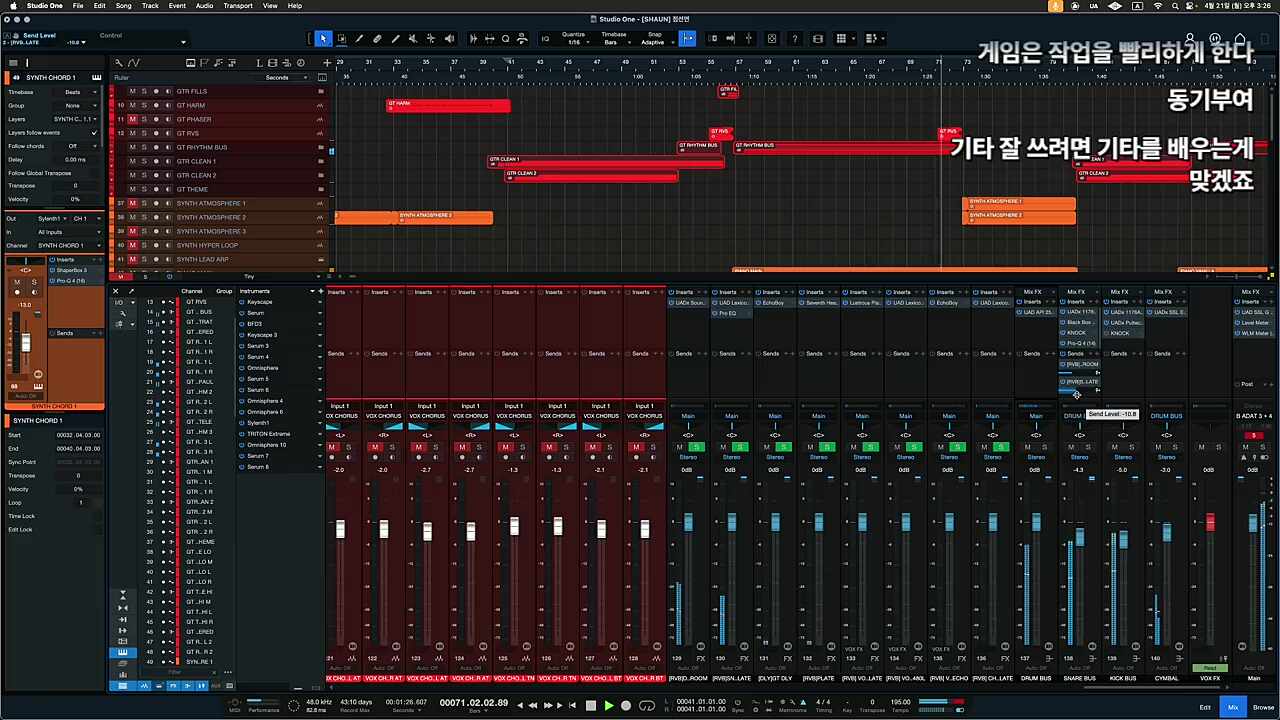The height and width of the screenshot is (720, 1280).
Task: Select the Arrow tool in the toolbar
Action: [323, 39]
